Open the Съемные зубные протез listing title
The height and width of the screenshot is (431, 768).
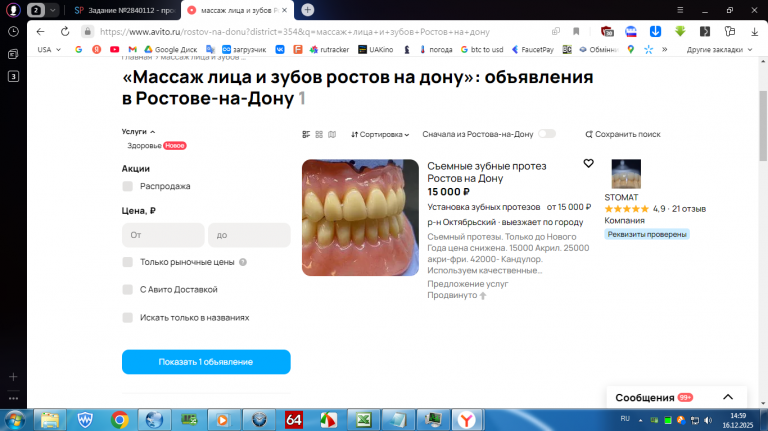click(486, 172)
